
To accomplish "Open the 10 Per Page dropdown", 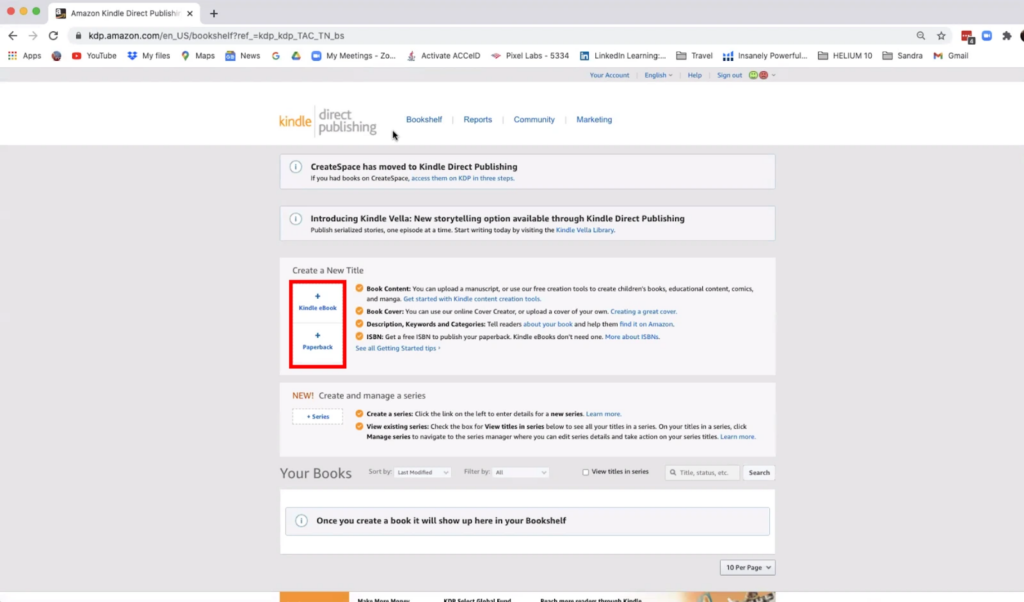I will (748, 567).
